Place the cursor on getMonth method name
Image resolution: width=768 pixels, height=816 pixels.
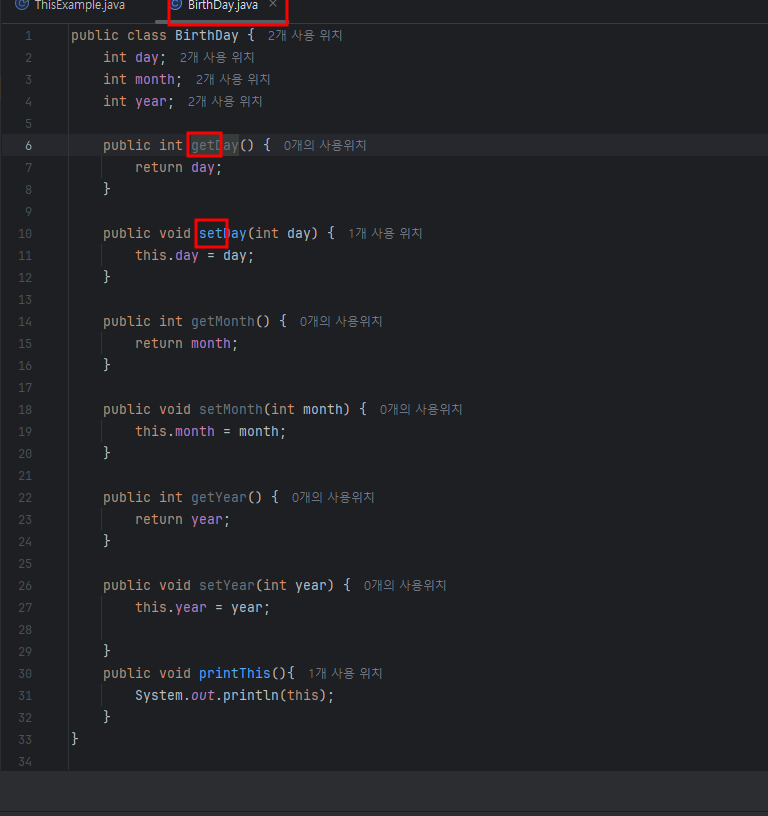(223, 321)
